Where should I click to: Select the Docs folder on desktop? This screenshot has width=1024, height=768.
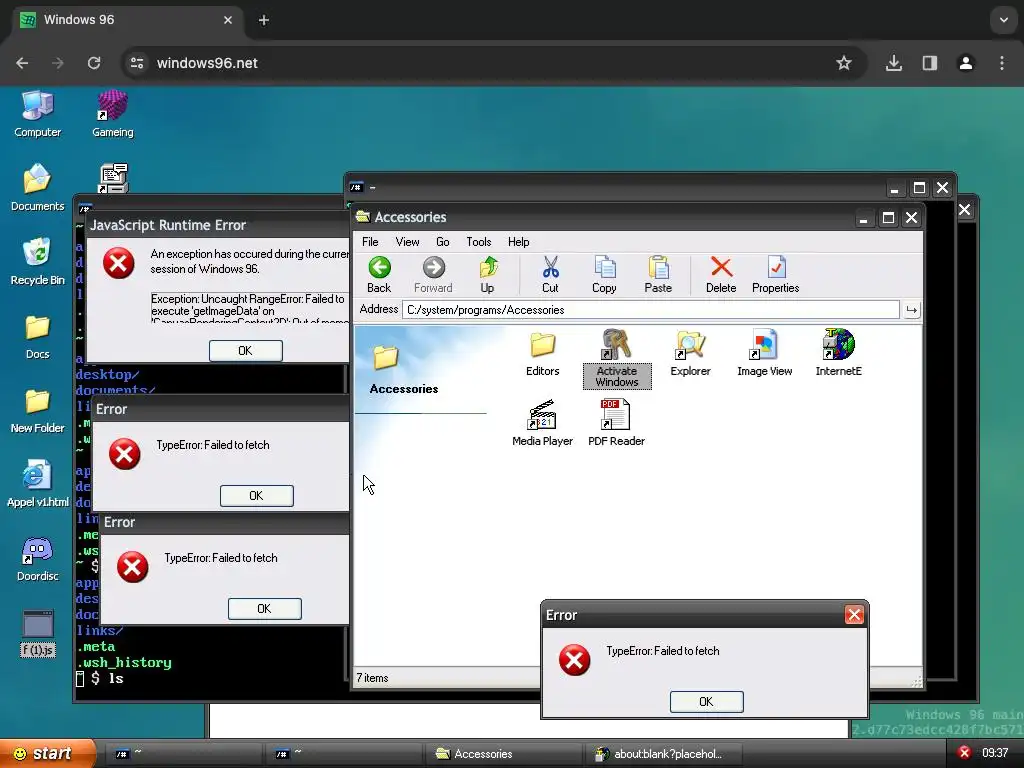click(37, 337)
